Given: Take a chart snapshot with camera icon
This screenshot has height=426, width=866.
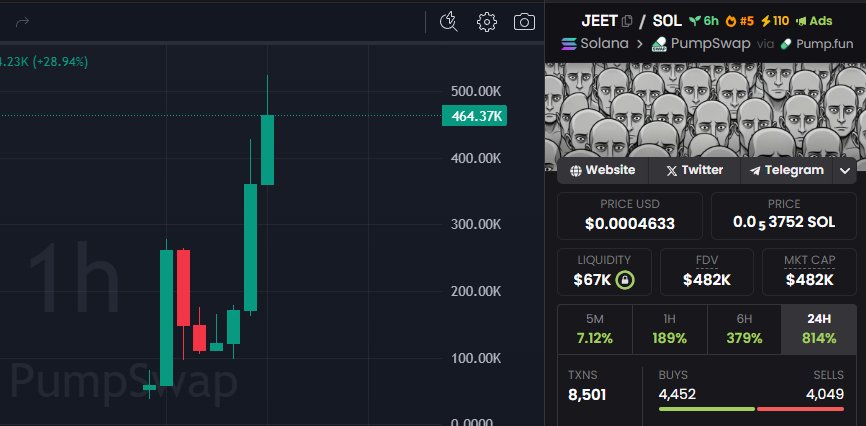Looking at the screenshot, I should coord(523,21).
